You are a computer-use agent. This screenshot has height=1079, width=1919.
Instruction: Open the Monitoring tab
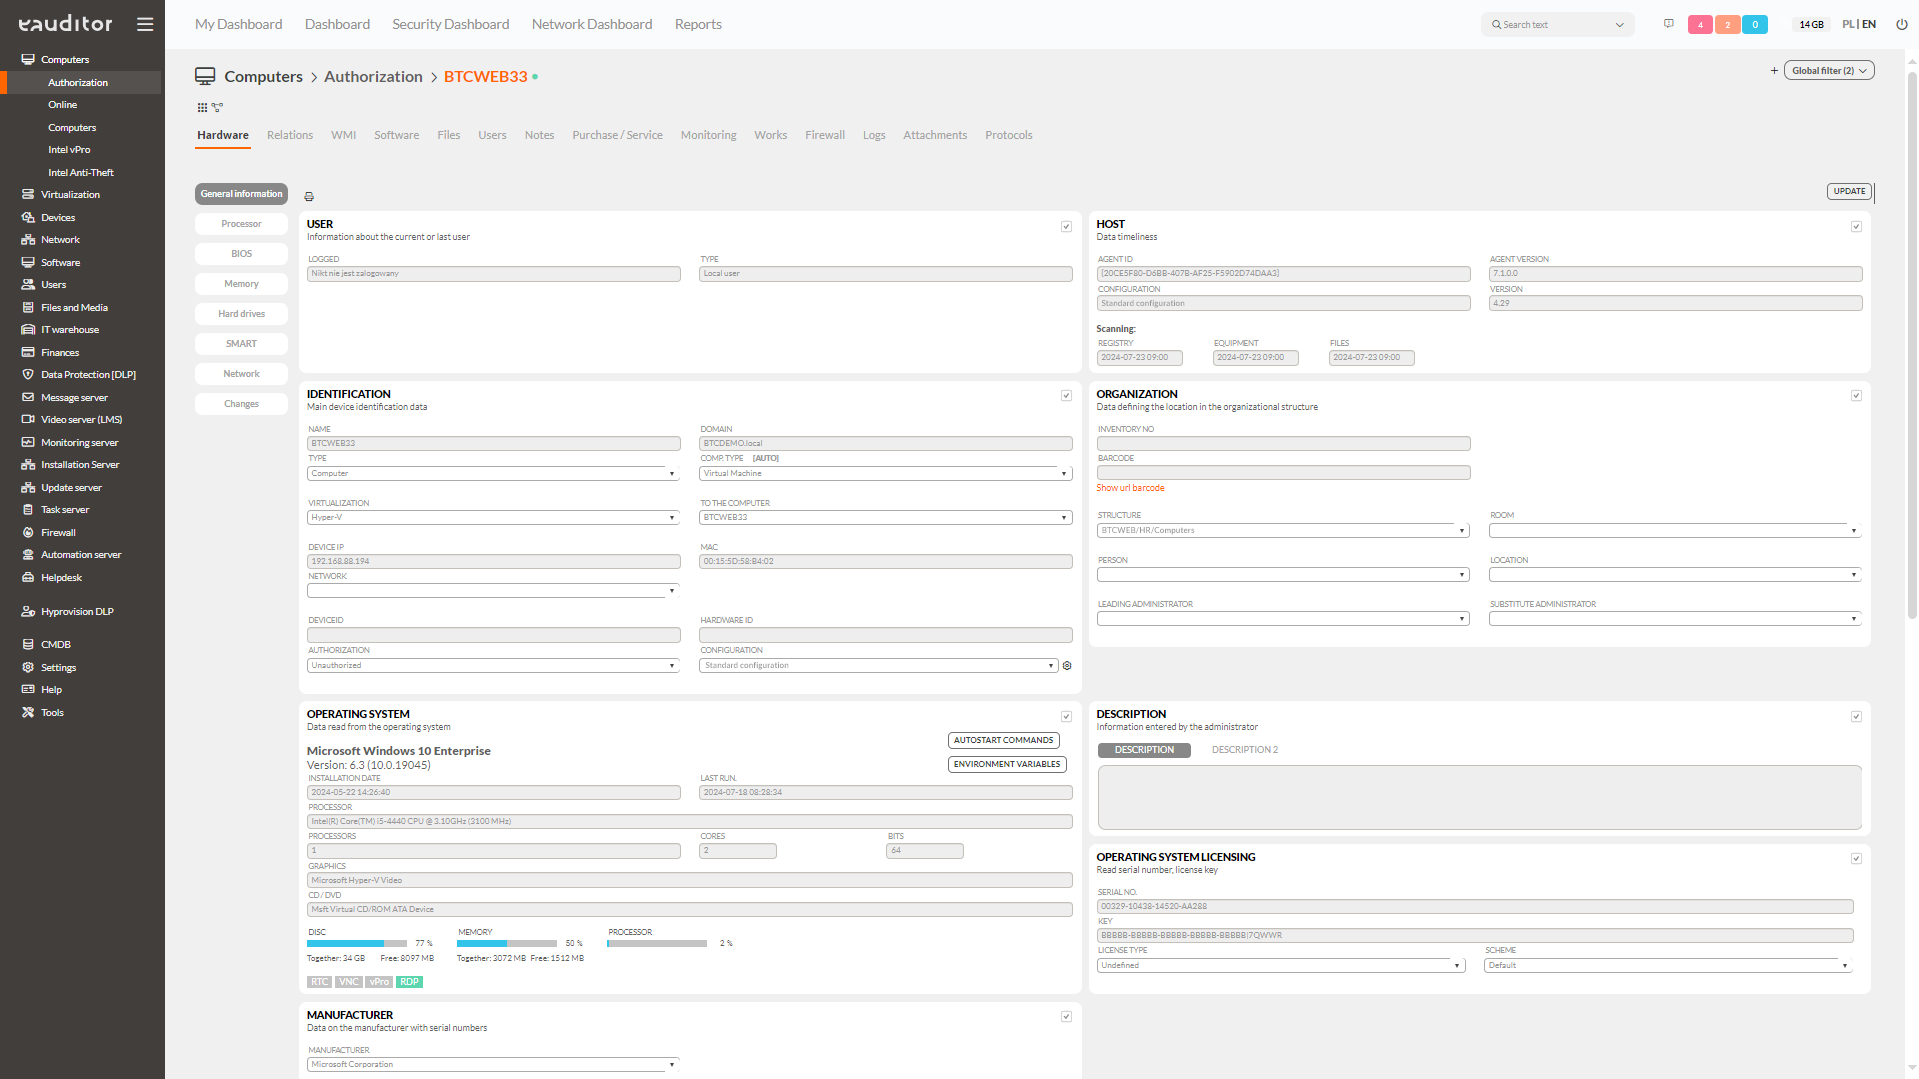coord(708,135)
